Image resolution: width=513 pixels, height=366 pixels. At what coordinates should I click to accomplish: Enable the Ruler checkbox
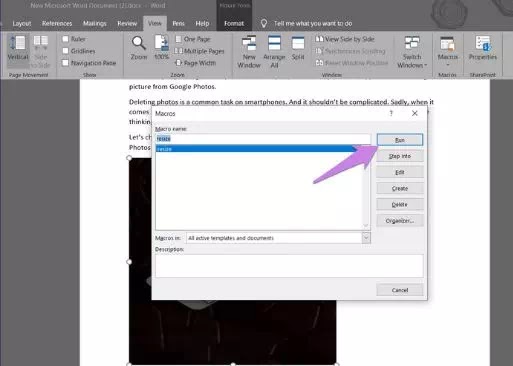(x=66, y=39)
